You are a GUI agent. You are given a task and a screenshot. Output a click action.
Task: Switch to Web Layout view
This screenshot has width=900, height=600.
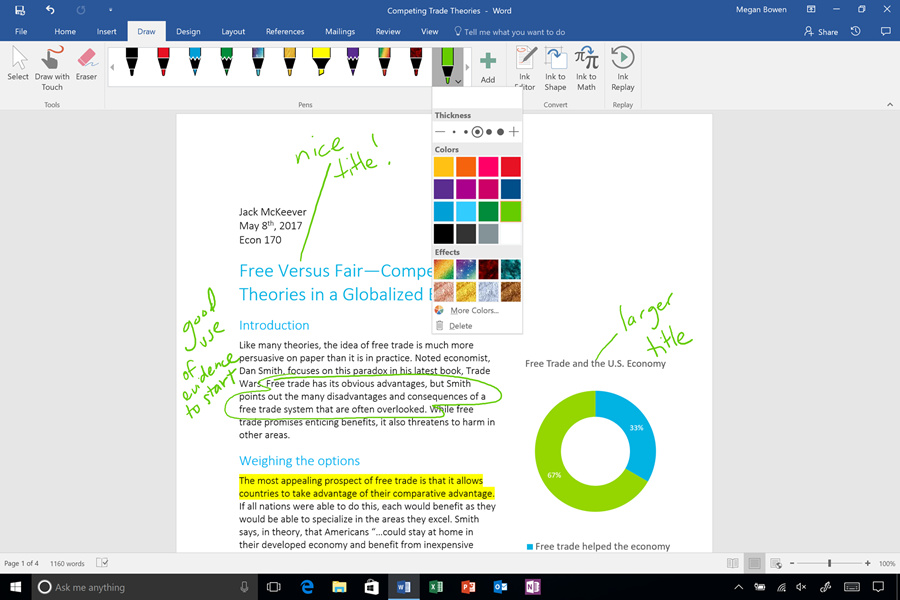(x=776, y=563)
